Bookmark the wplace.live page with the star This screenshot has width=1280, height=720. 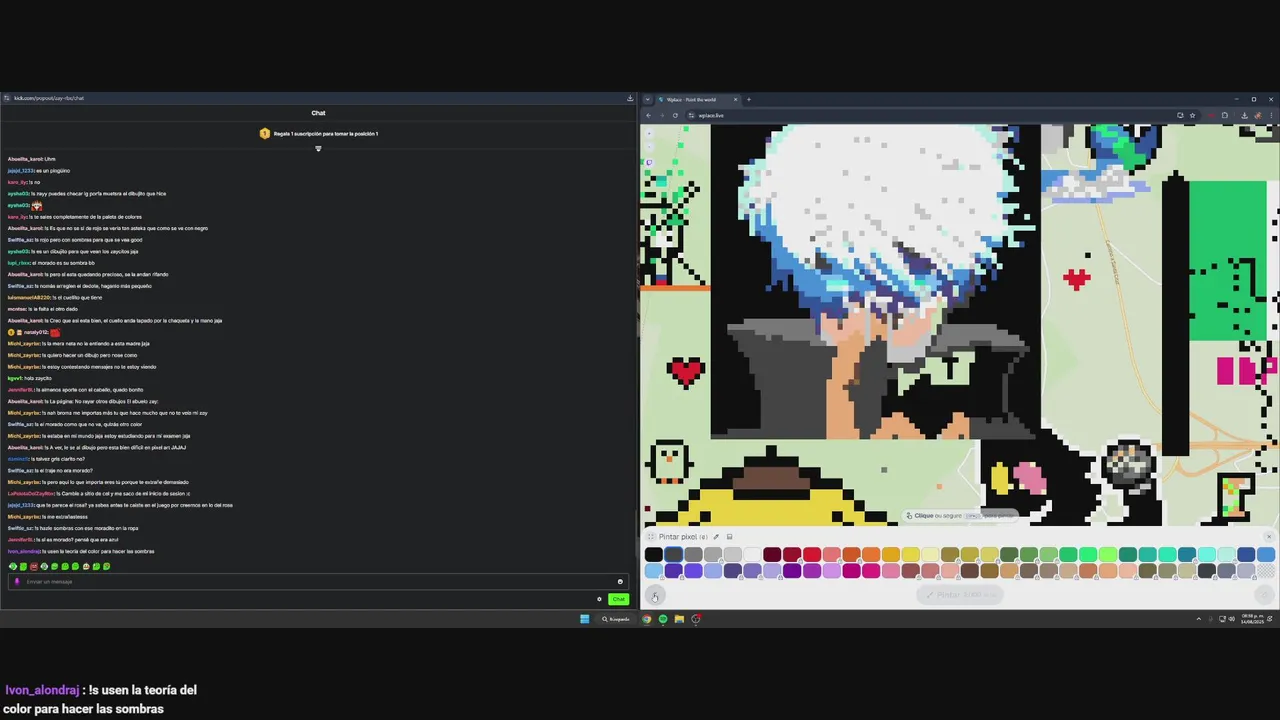[1192, 115]
